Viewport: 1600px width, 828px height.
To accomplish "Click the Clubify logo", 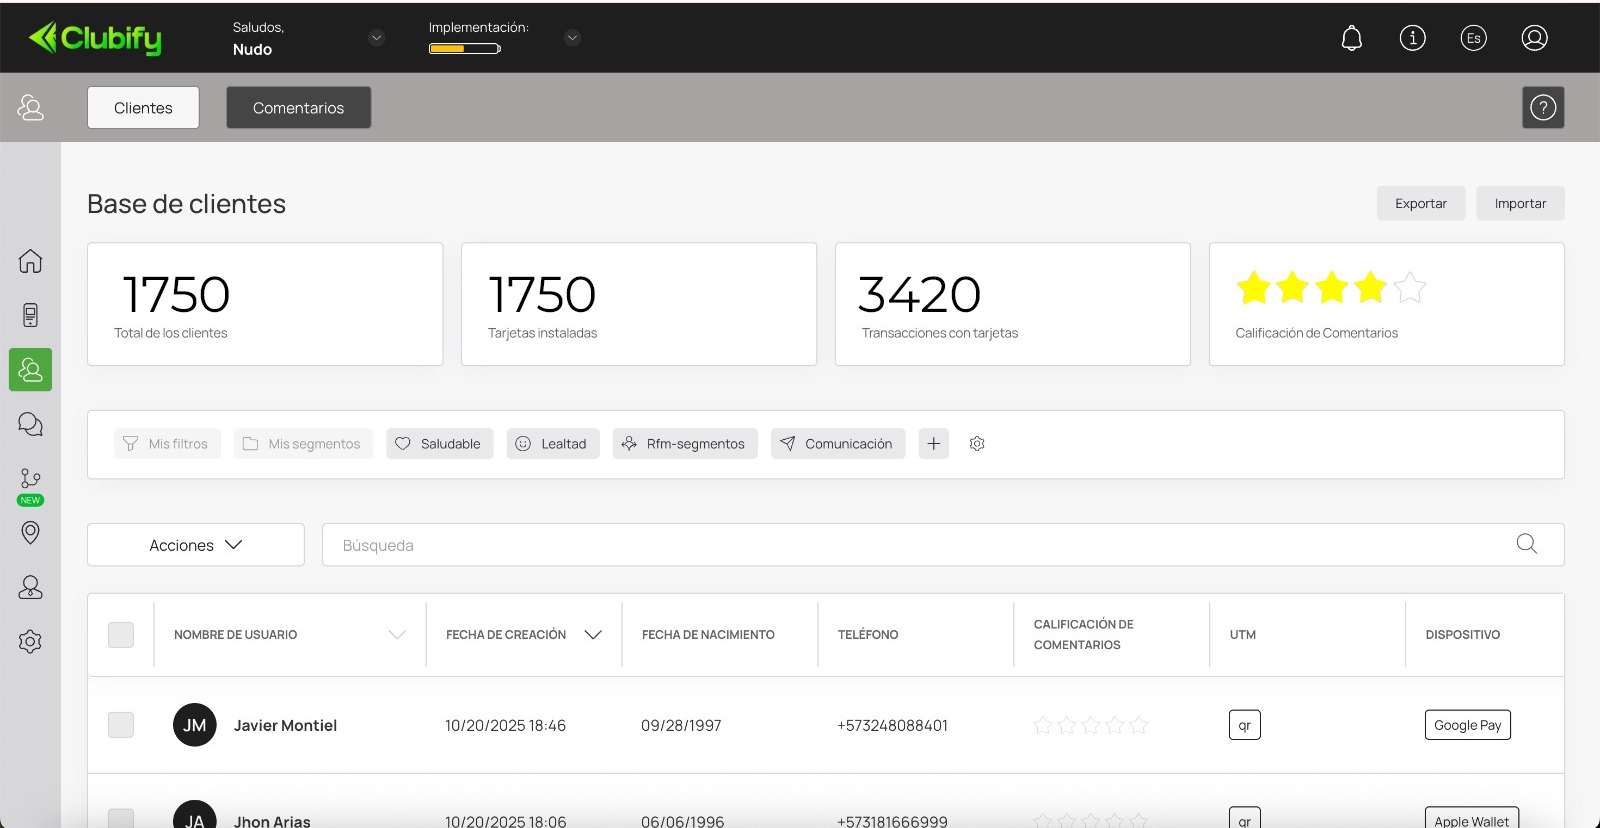I will click(95, 38).
